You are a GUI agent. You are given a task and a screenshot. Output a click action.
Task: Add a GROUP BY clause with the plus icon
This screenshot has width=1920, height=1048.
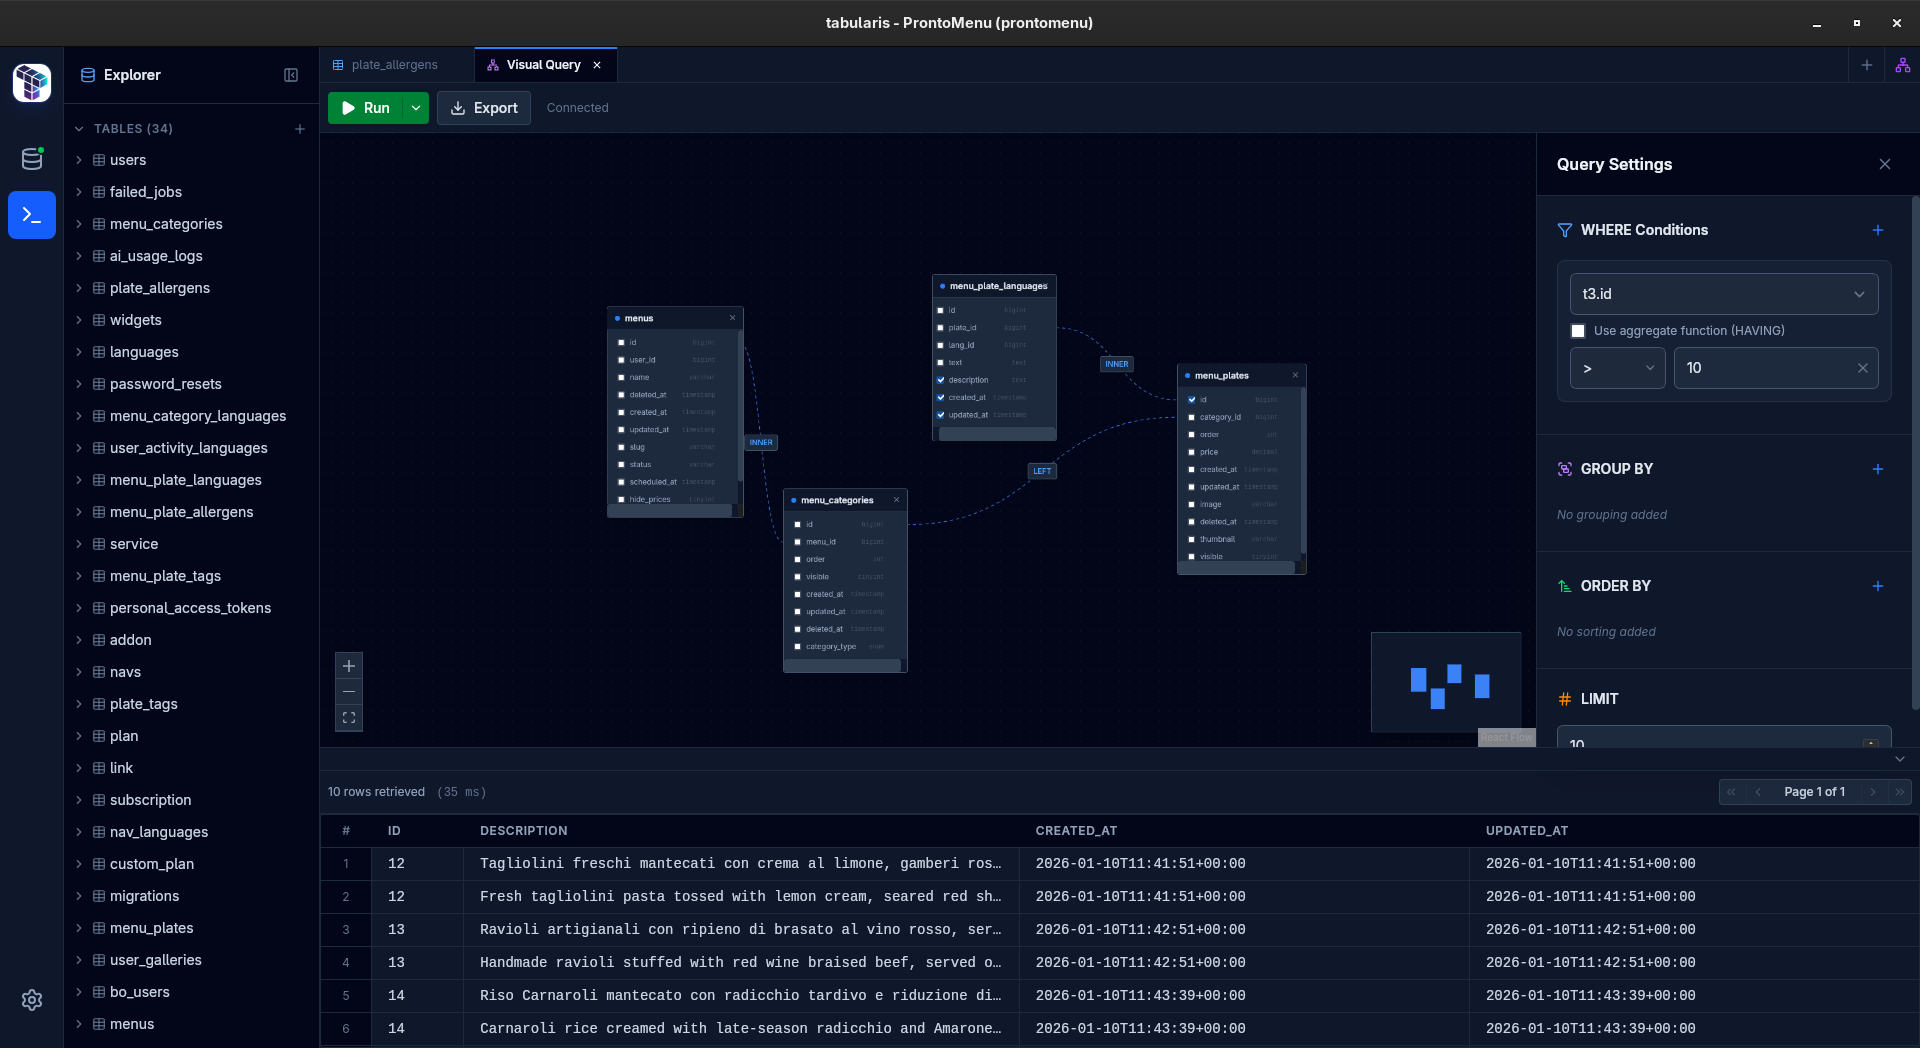pyautogui.click(x=1878, y=469)
